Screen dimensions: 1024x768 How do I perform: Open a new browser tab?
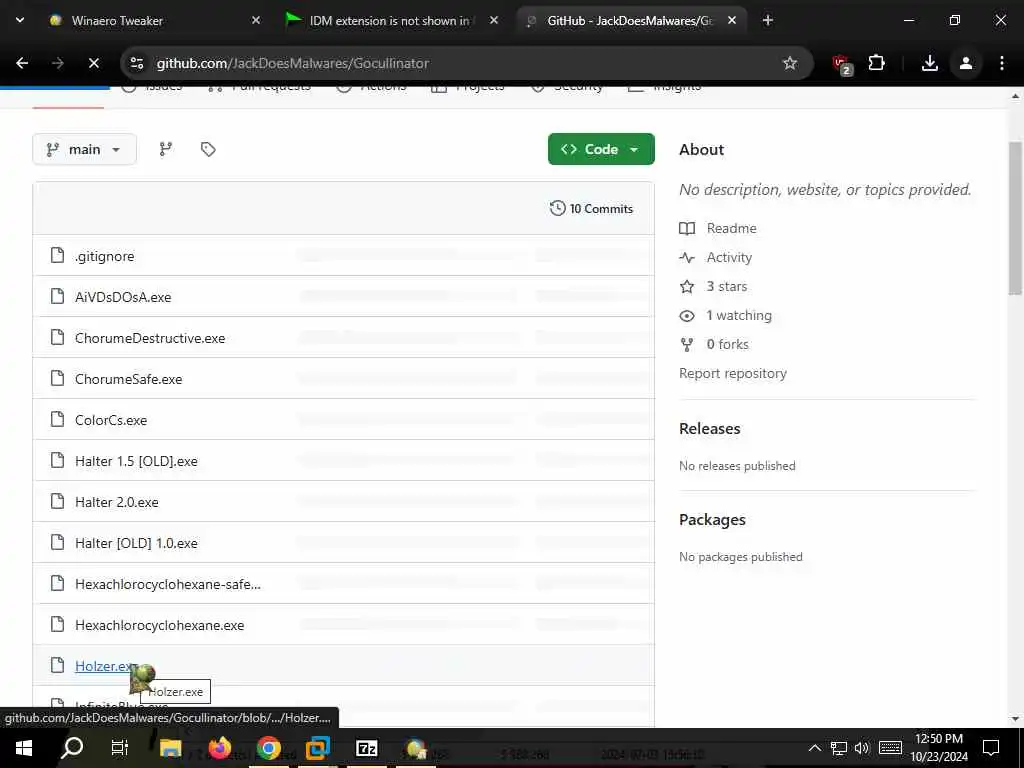coord(768,20)
